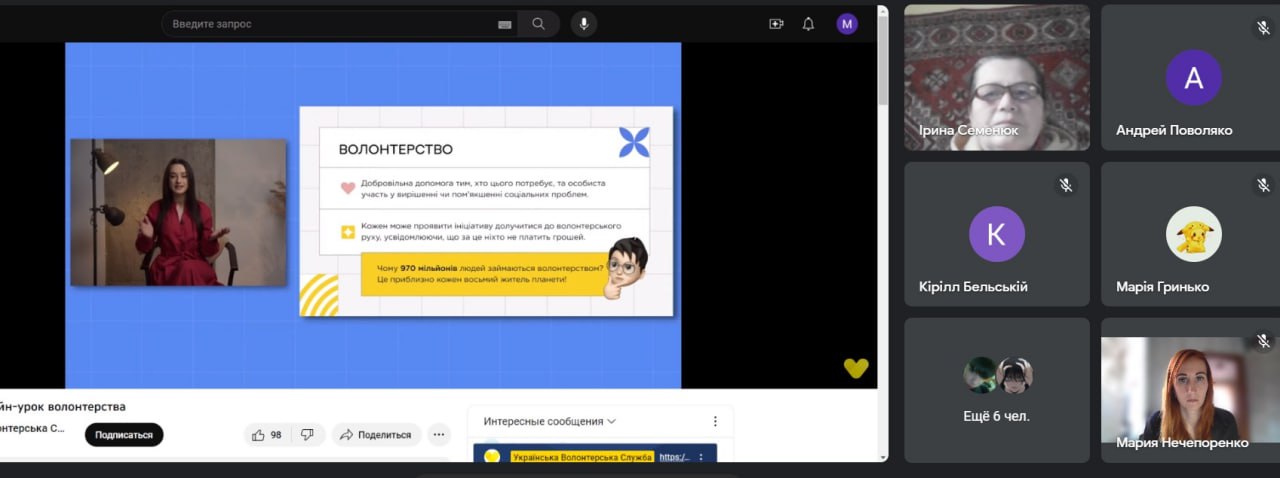Open pinned message three-dot menu
The image size is (1280, 478).
pyautogui.click(x=701, y=457)
